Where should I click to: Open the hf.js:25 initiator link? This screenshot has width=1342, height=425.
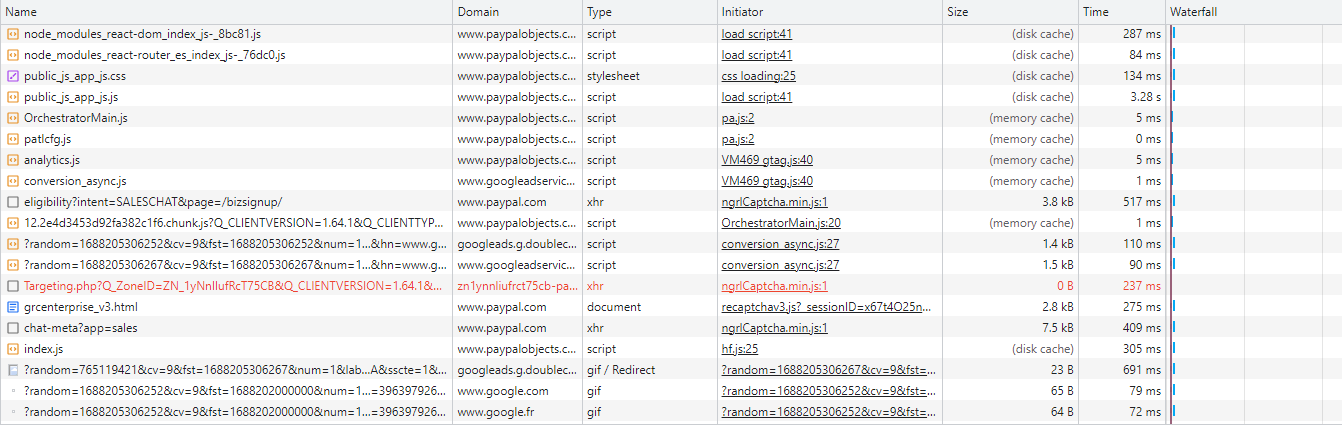point(740,349)
